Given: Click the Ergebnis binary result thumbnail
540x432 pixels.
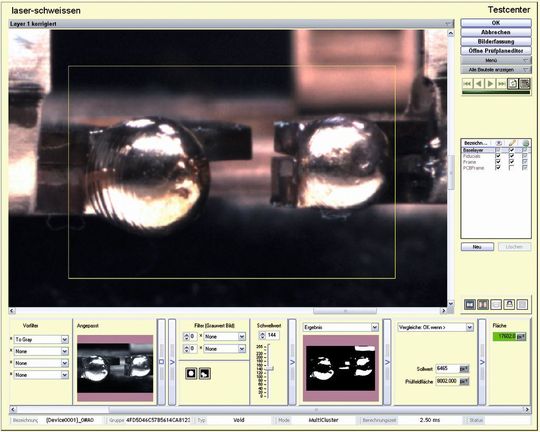Looking at the screenshot, I should (341, 368).
